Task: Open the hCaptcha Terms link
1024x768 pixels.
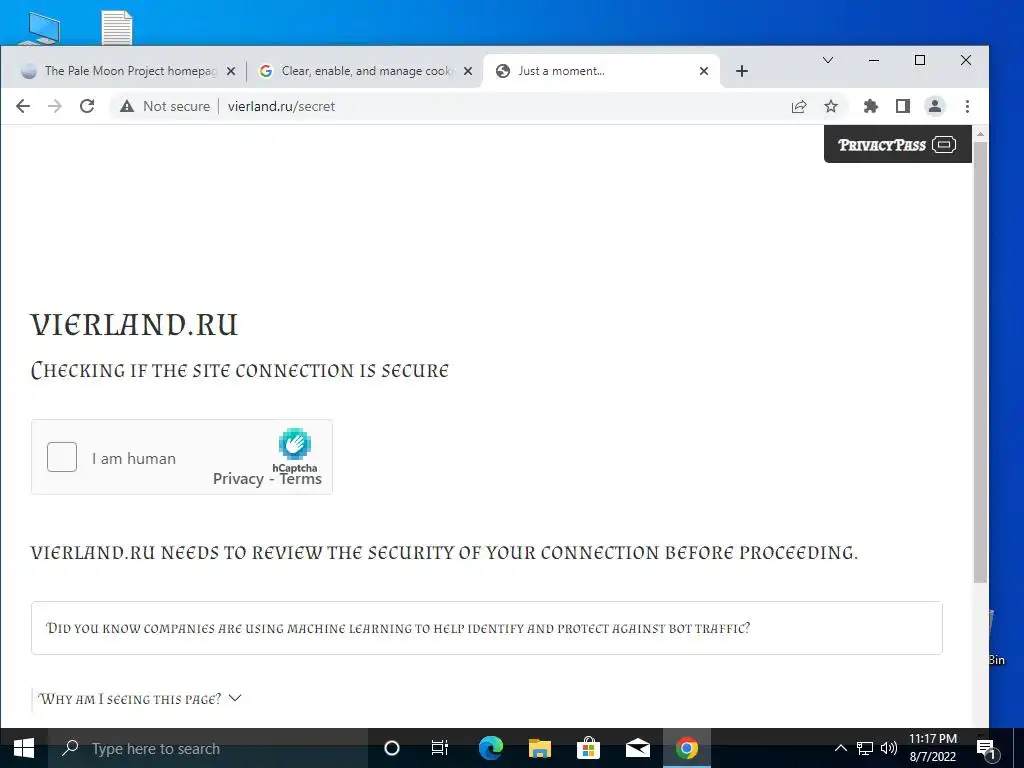Action: (x=300, y=479)
